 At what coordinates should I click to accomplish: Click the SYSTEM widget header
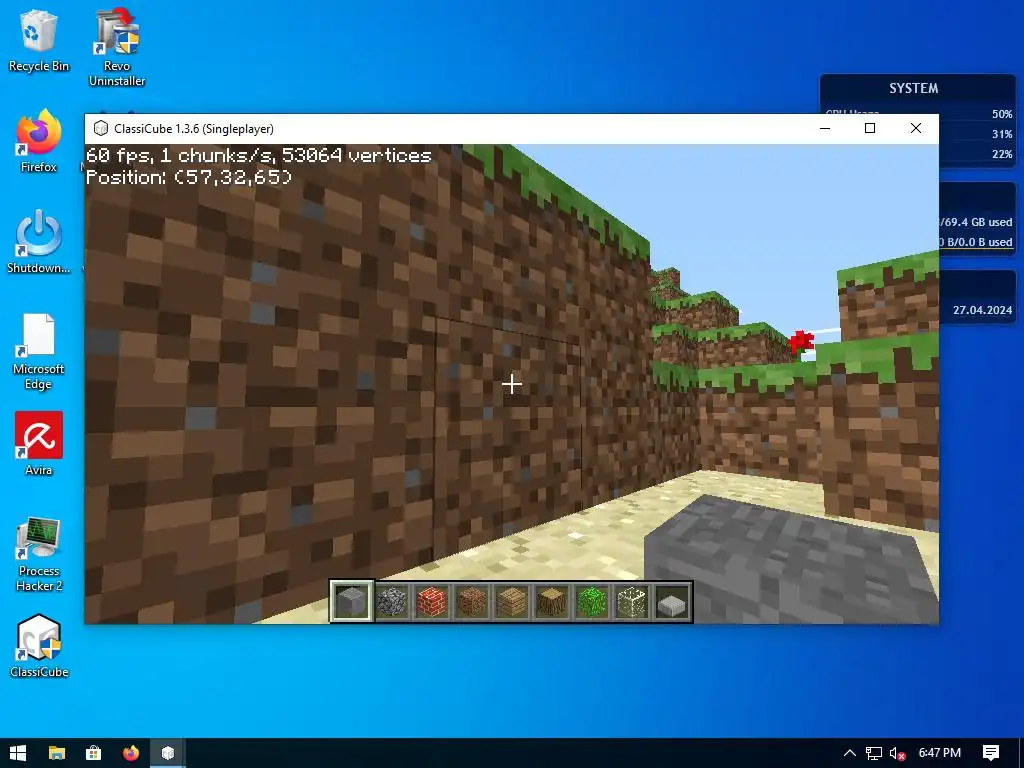914,88
